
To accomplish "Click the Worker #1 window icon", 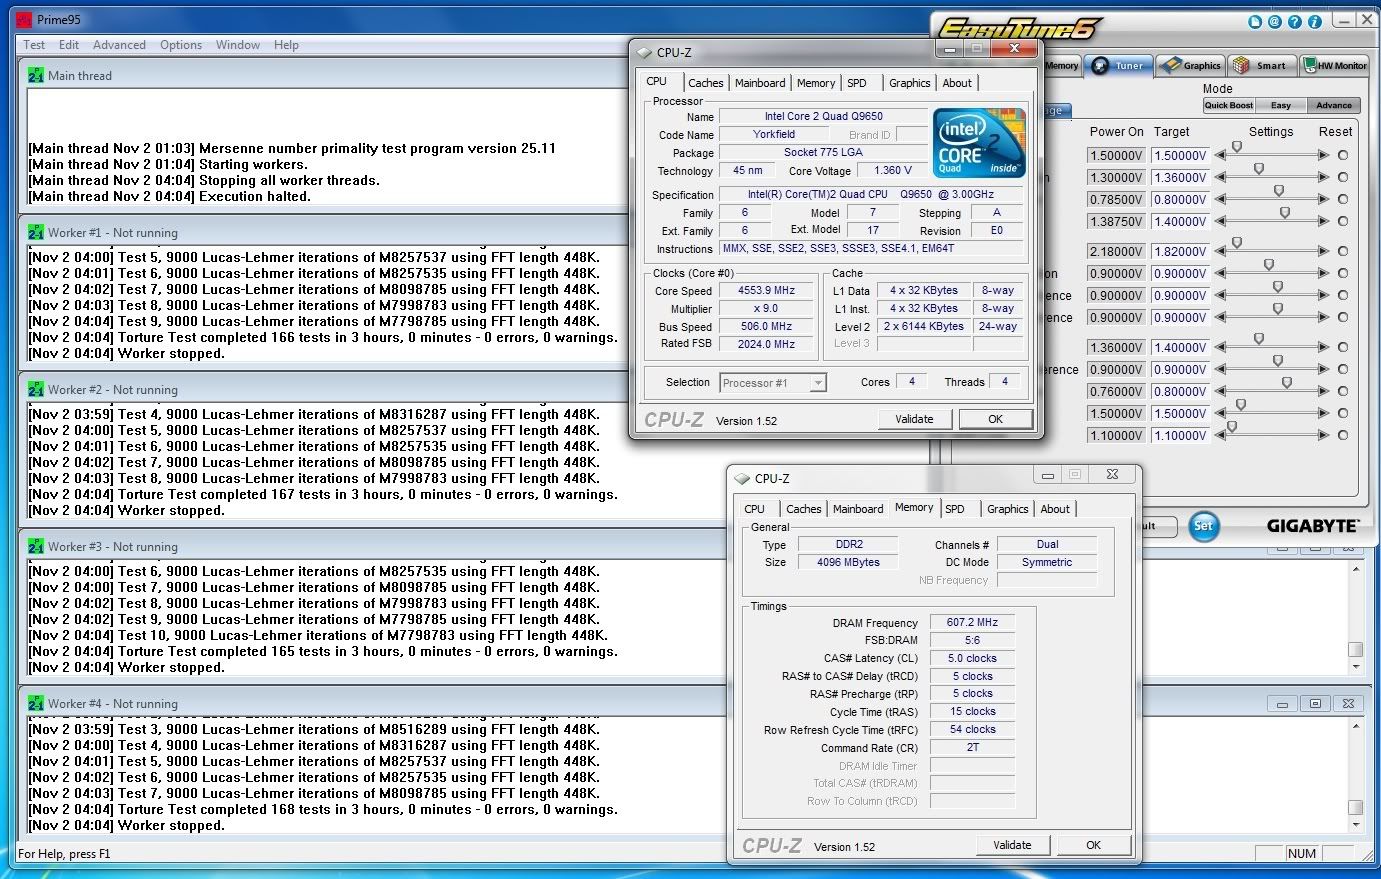I will click(36, 232).
